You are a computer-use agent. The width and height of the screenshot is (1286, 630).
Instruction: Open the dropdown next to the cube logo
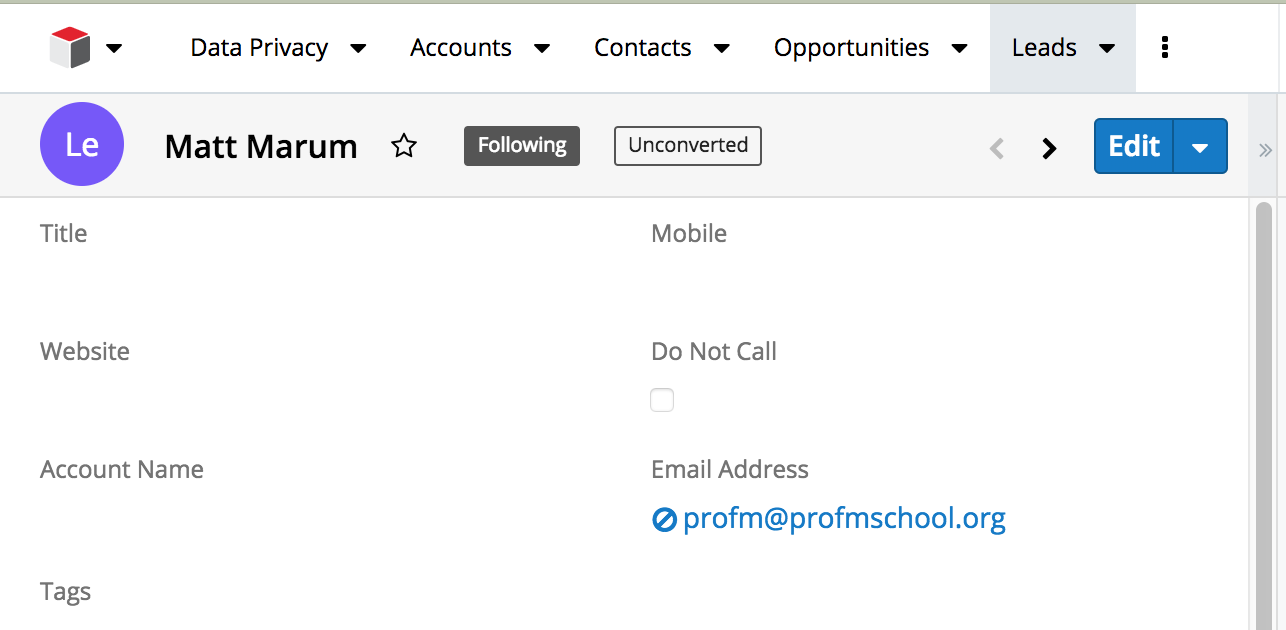tap(114, 48)
